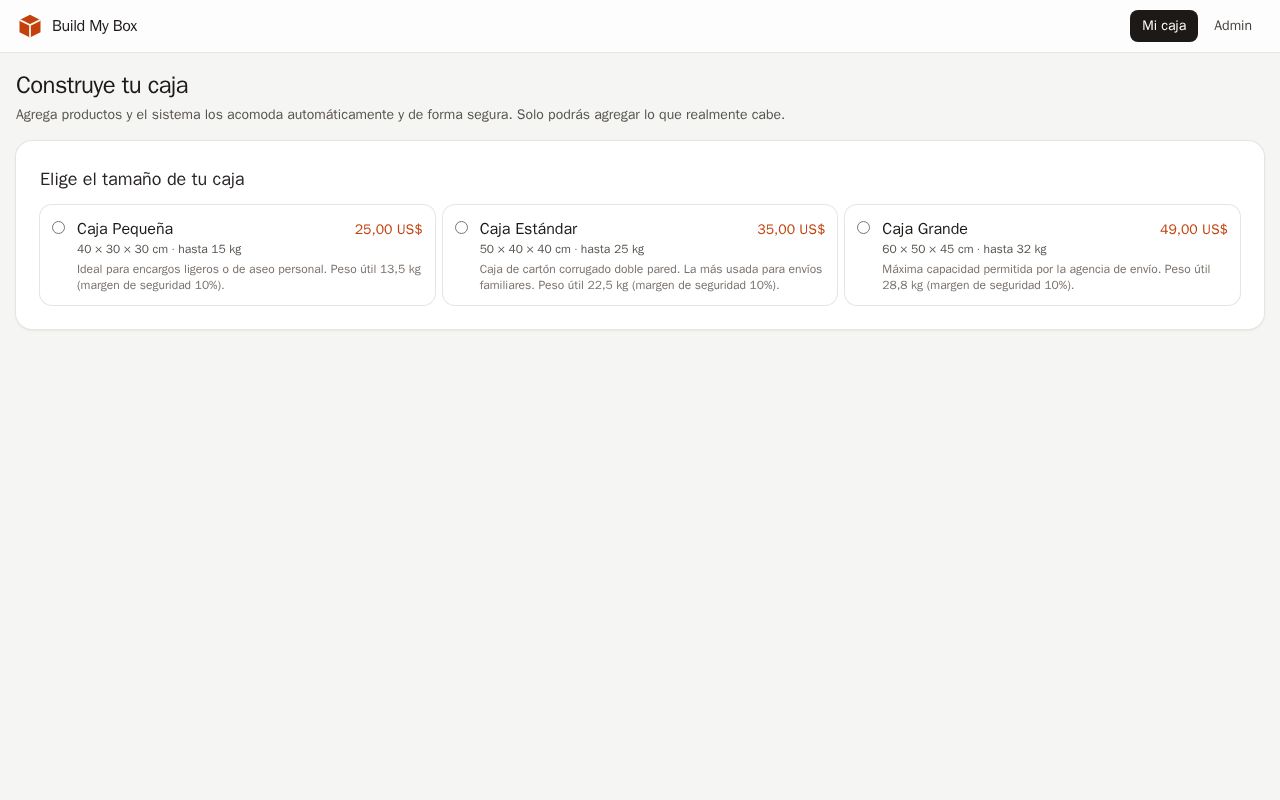Click the 60 × 50 × 45 cm dimensions
This screenshot has width=1280, height=800.
[928, 249]
